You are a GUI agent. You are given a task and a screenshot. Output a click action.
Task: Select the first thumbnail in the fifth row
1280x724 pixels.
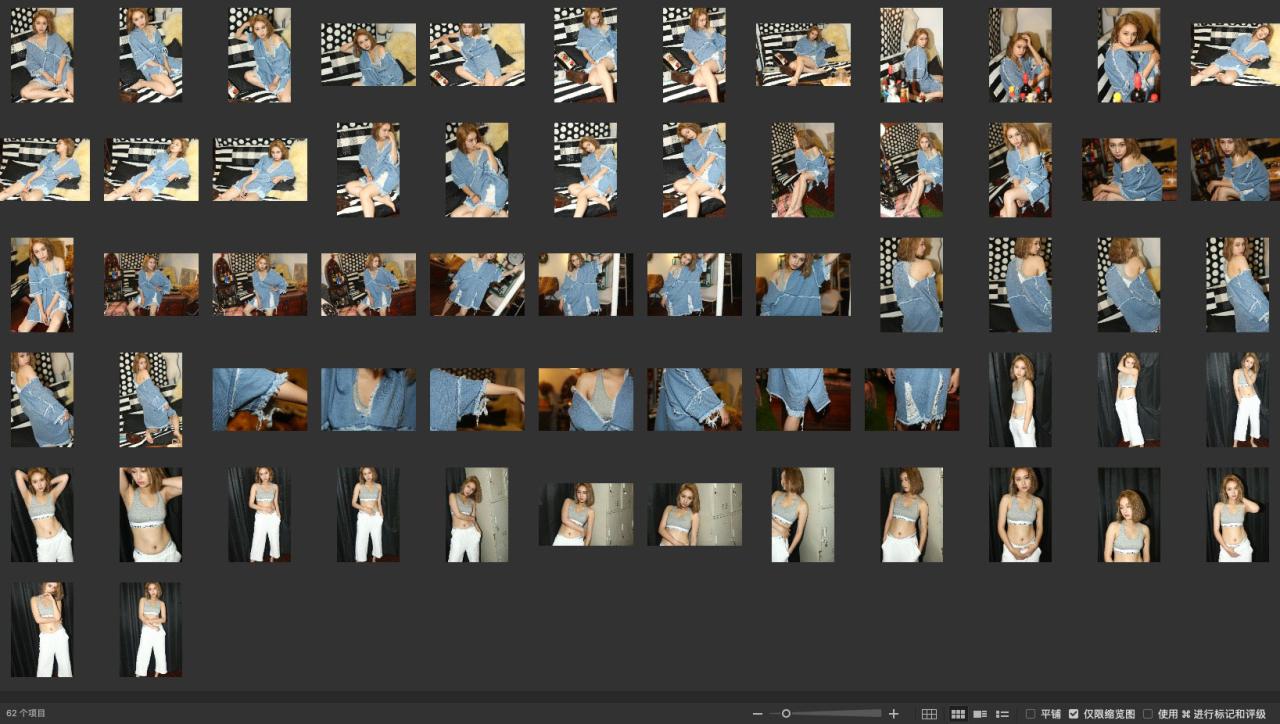click(x=42, y=515)
